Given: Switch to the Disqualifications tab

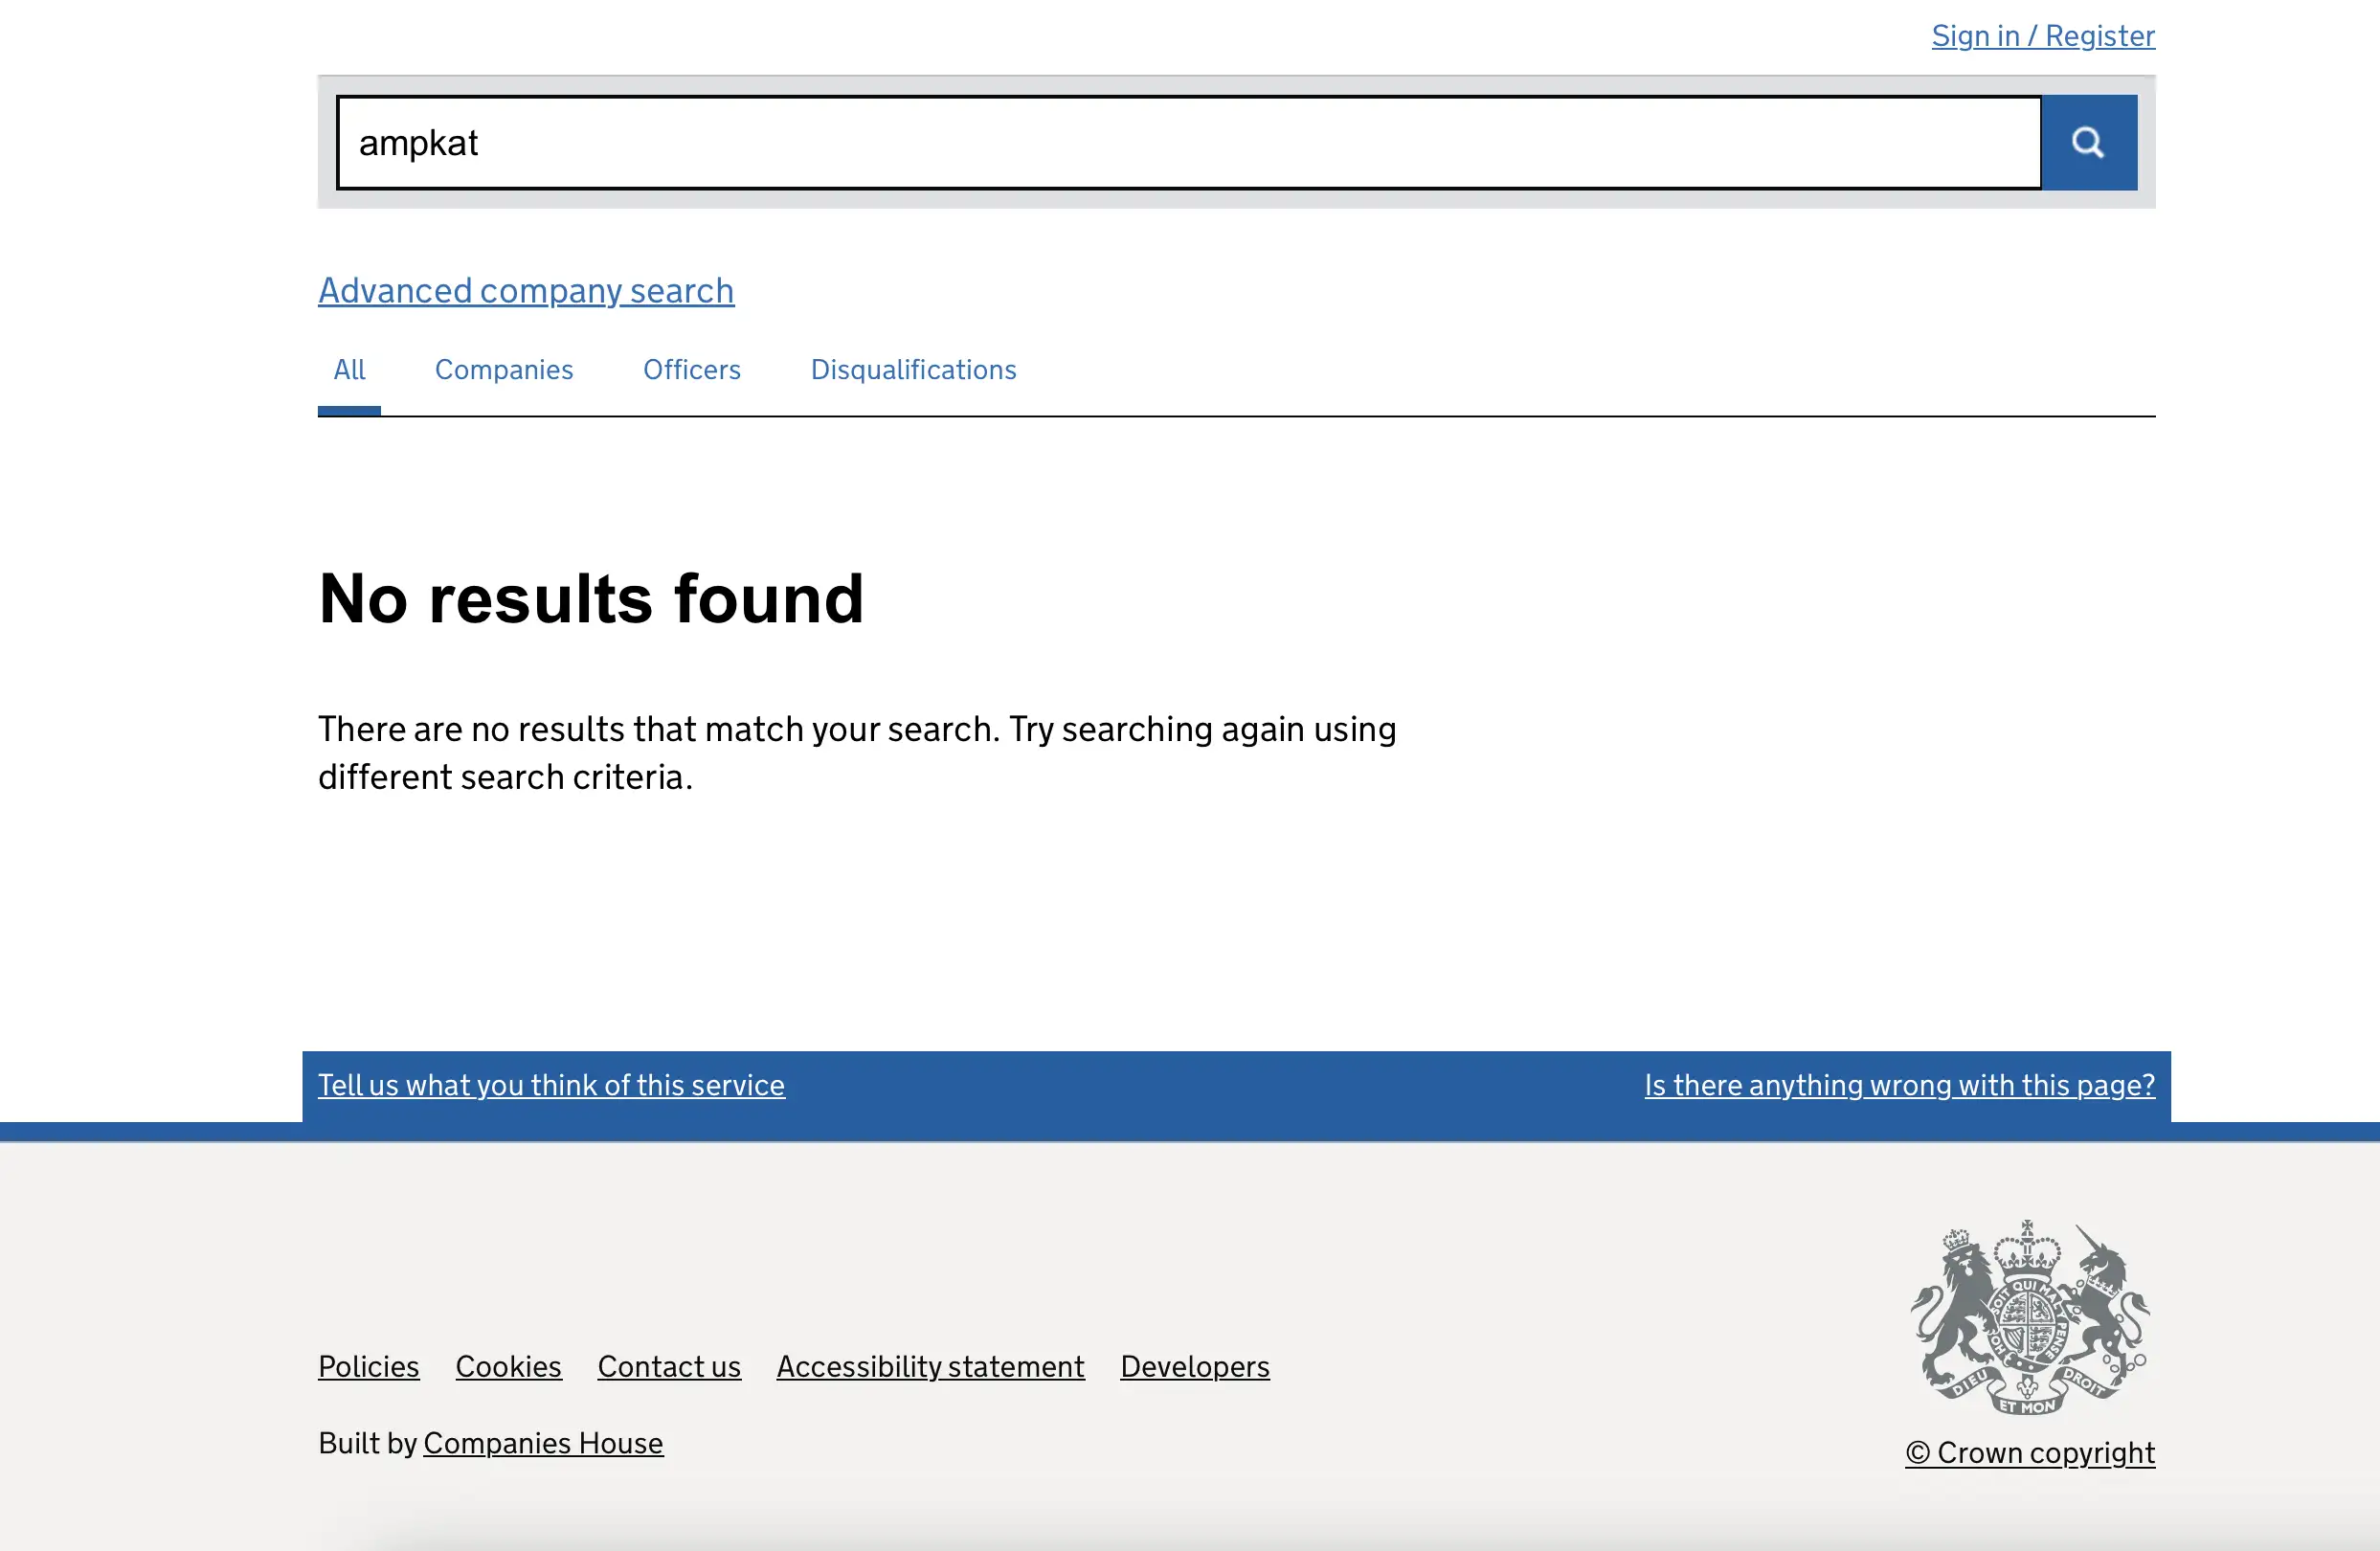Looking at the screenshot, I should click(913, 370).
